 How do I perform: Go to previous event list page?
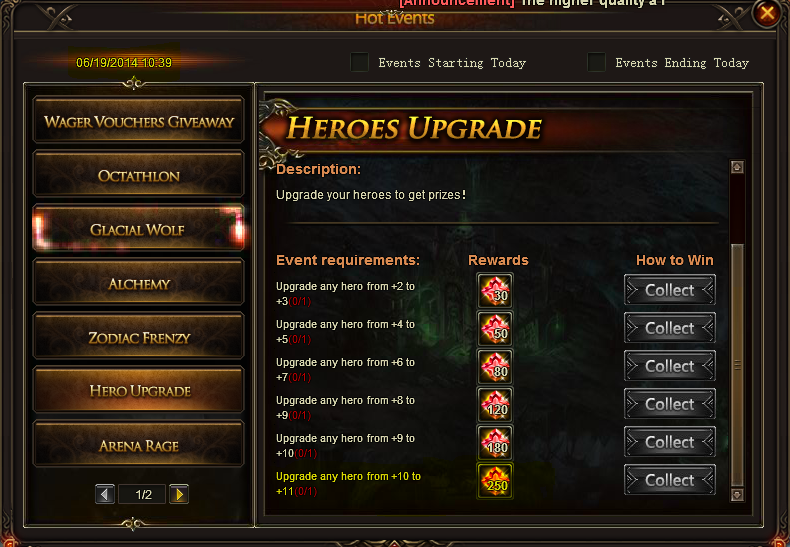pyautogui.click(x=105, y=495)
